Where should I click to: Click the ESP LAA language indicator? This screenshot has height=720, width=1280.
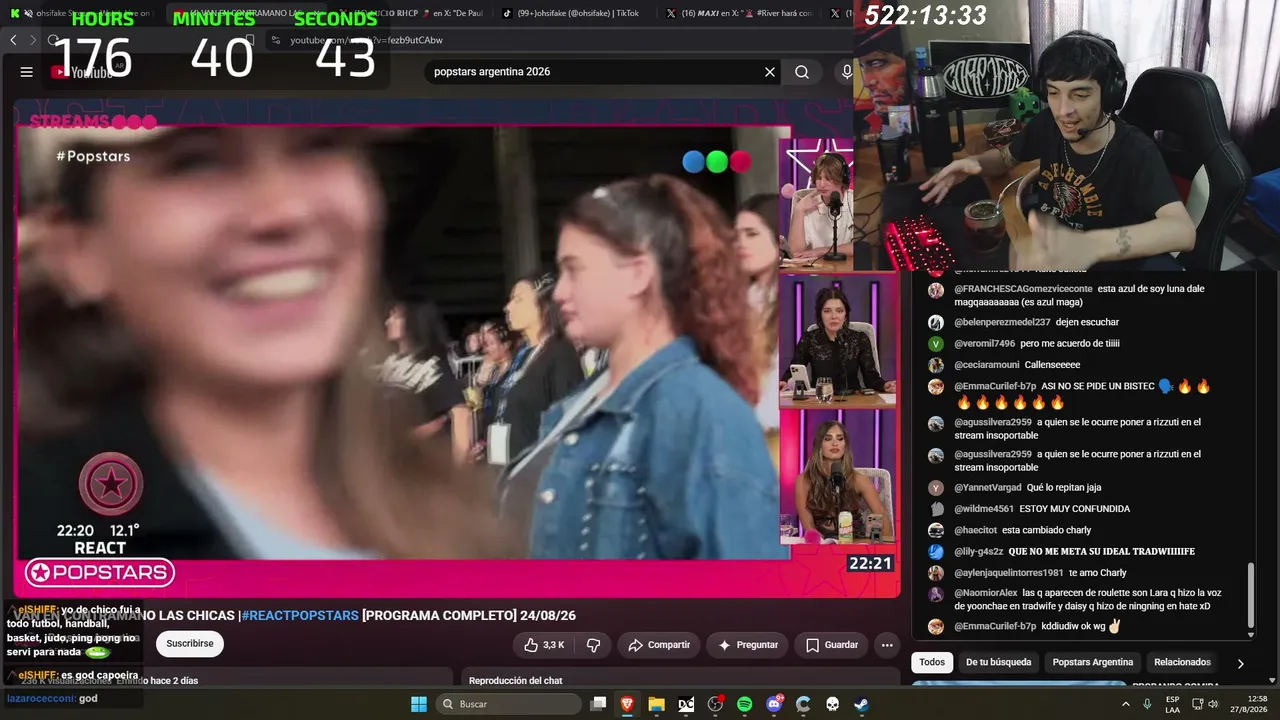1172,704
